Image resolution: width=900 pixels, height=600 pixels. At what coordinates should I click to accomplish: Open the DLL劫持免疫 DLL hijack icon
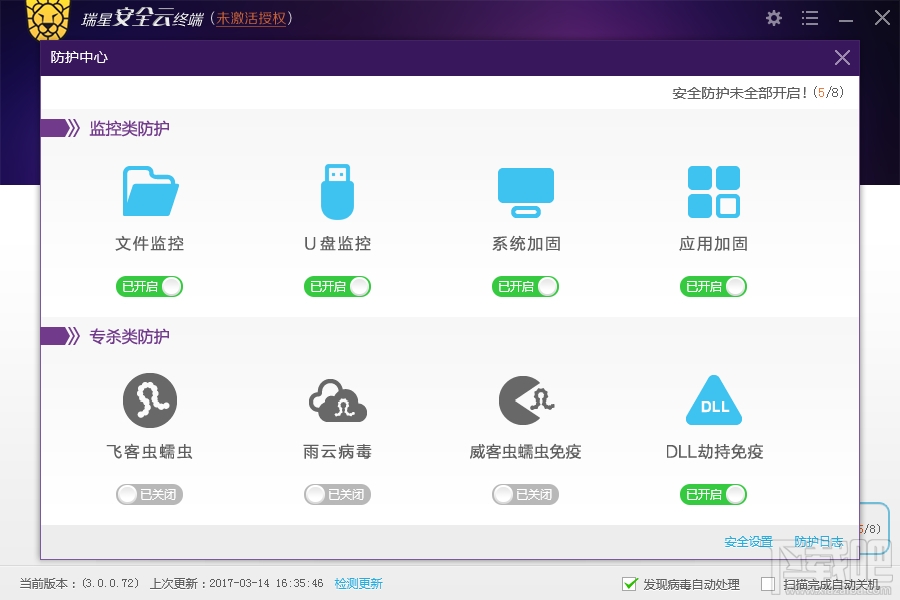[713, 399]
